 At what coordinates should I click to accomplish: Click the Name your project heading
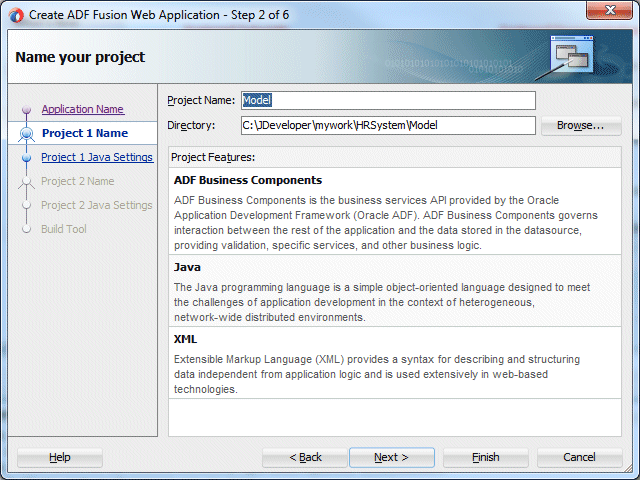click(x=80, y=57)
